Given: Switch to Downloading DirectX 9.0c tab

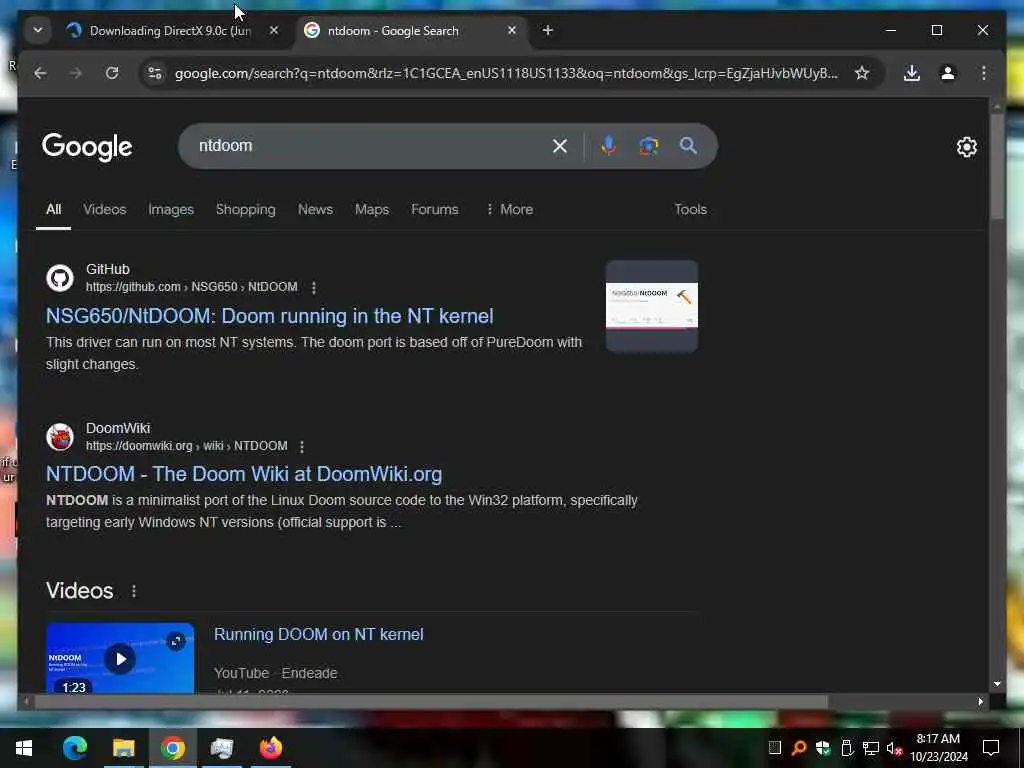Looking at the screenshot, I should pyautogui.click(x=171, y=31).
